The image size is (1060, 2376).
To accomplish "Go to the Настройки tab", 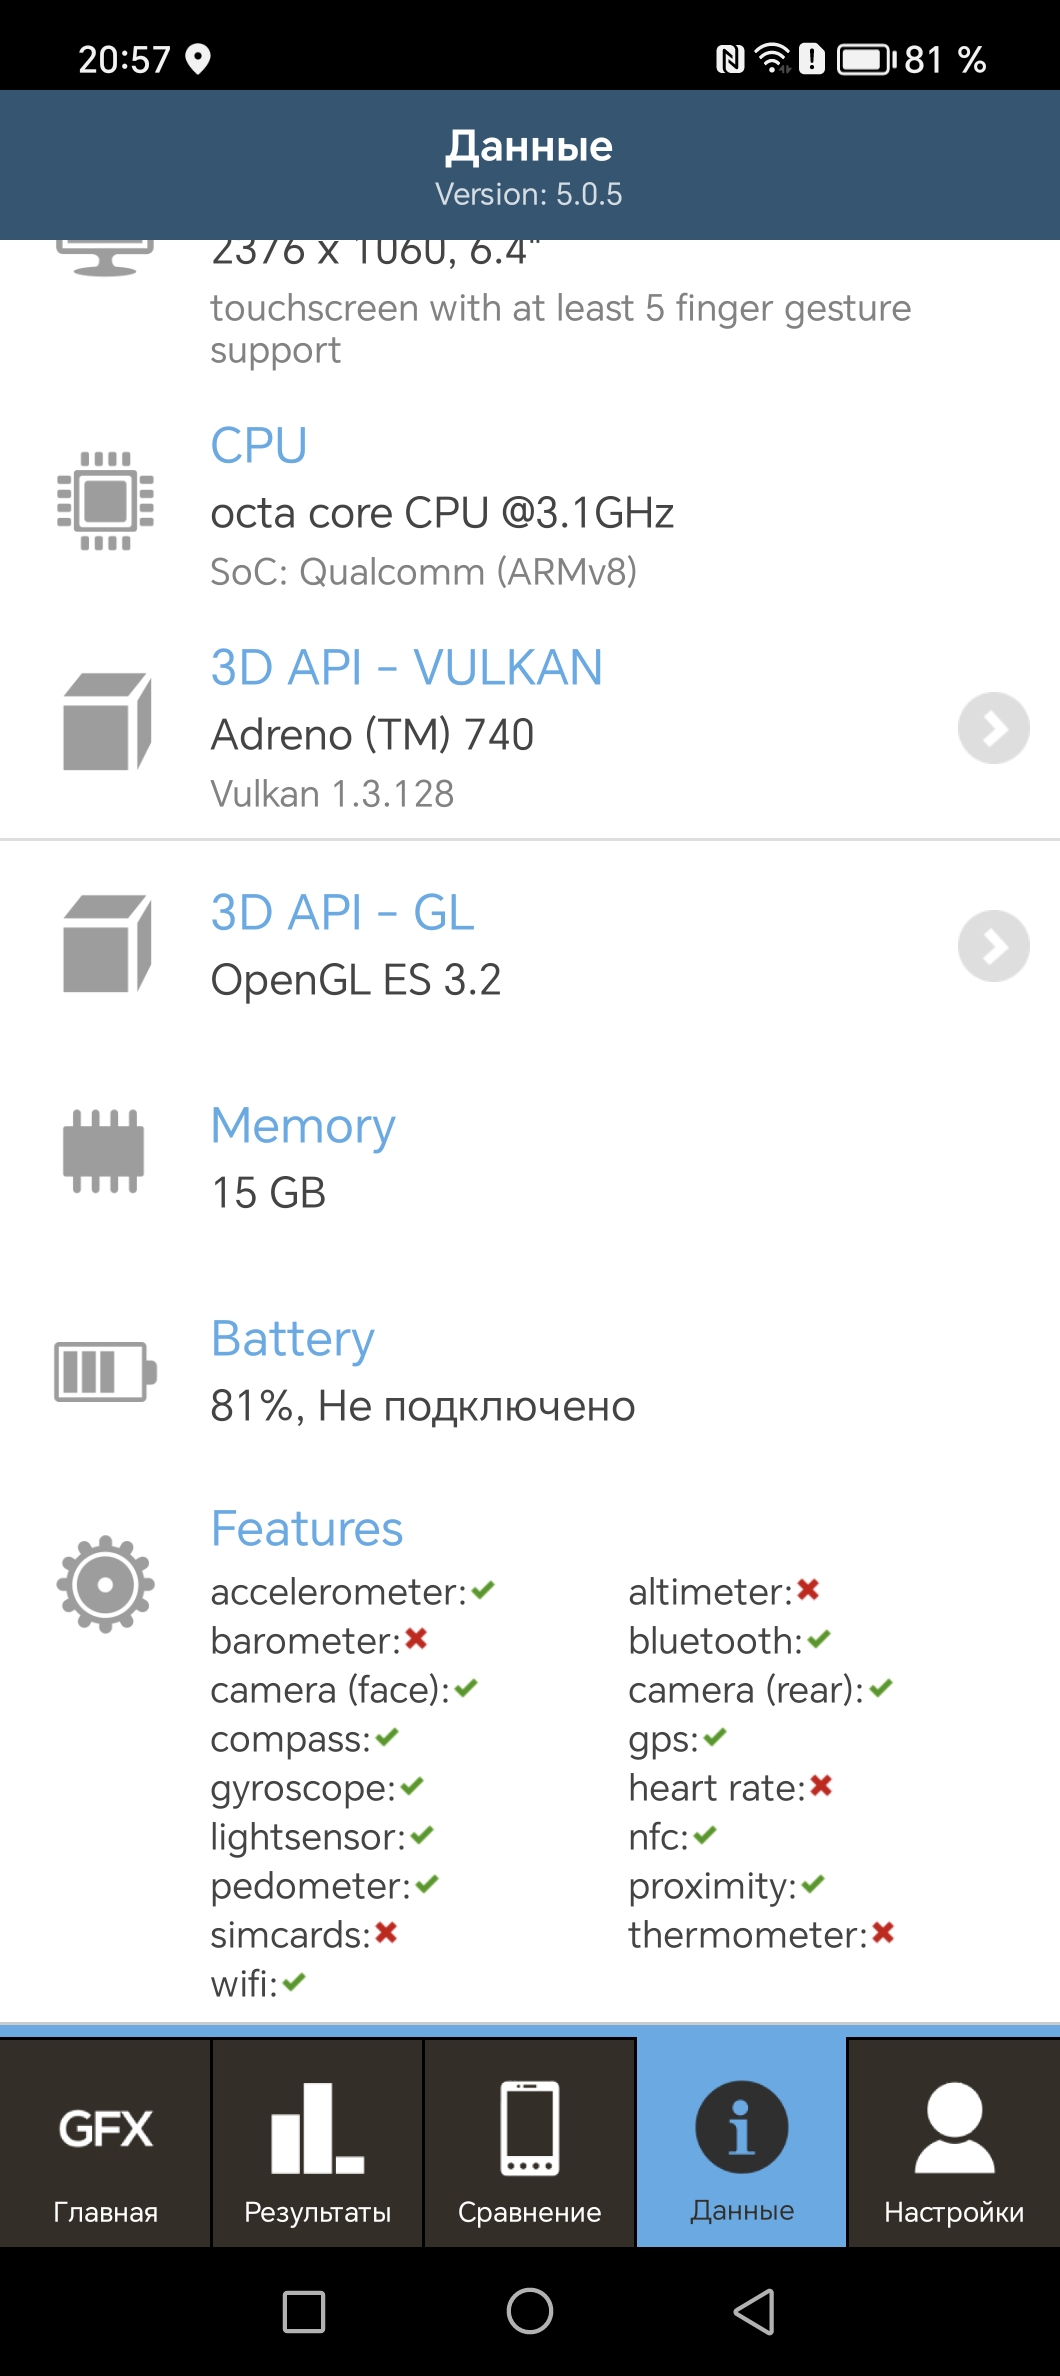I will click(954, 2142).
